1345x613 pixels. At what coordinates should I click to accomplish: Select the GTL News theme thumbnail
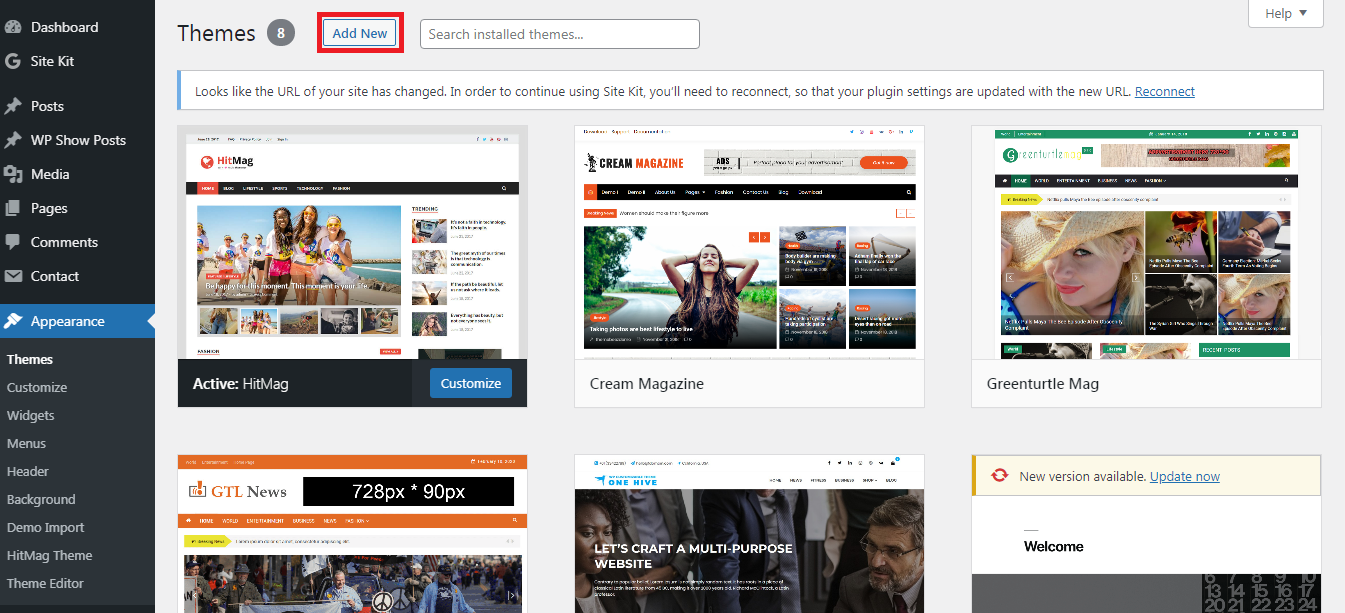[x=352, y=534]
